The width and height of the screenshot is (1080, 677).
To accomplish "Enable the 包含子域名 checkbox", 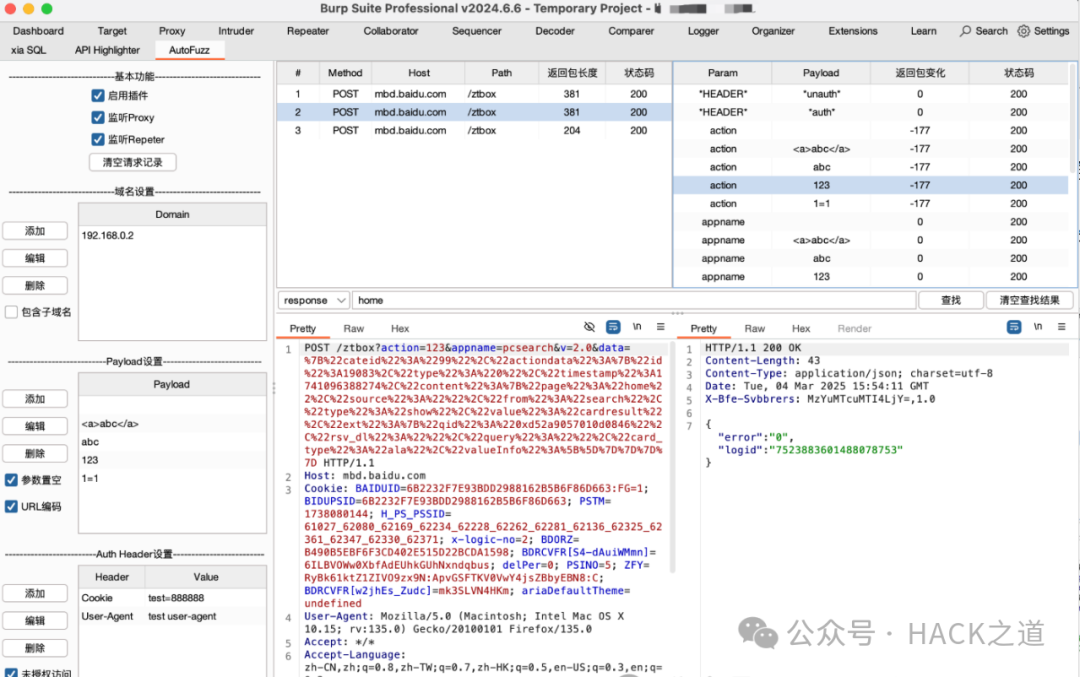I will pos(11,312).
